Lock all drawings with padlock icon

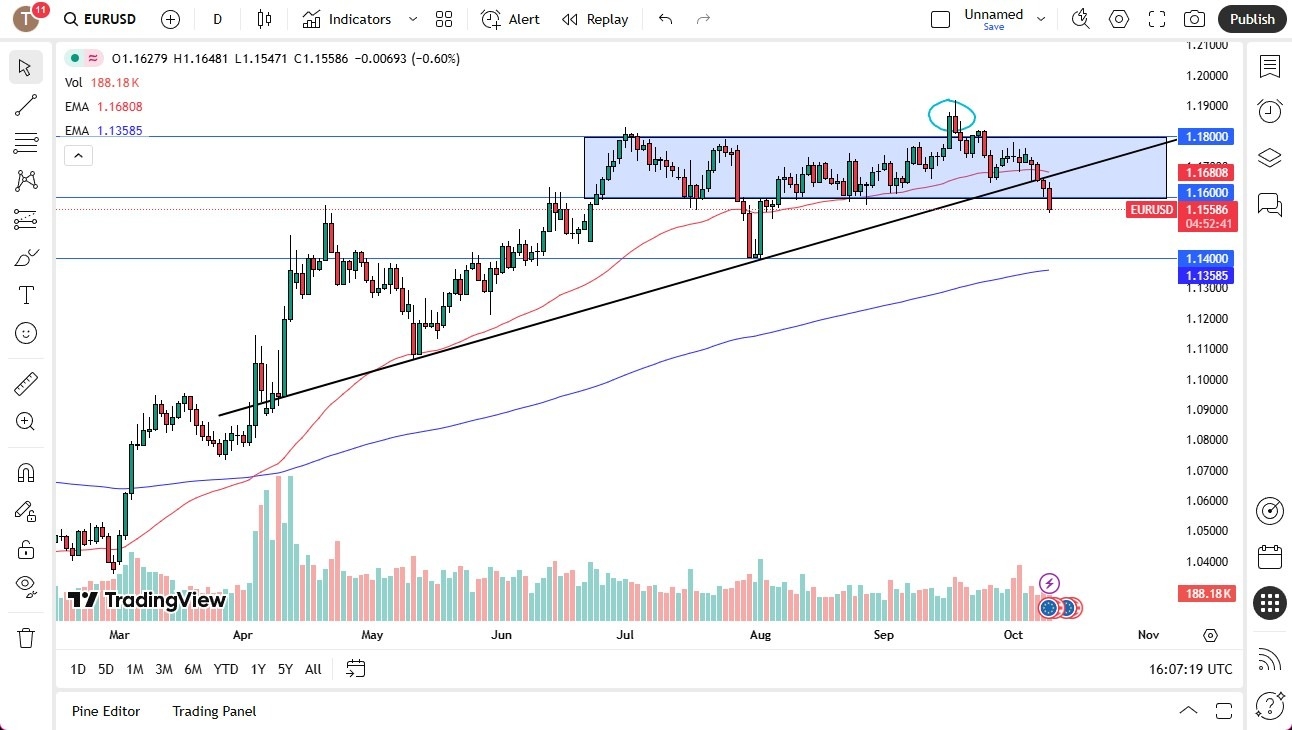click(x=26, y=549)
